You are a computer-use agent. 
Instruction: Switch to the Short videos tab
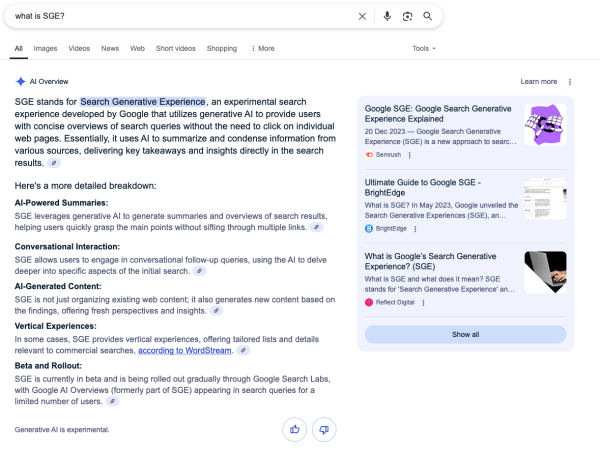pyautogui.click(x=176, y=49)
